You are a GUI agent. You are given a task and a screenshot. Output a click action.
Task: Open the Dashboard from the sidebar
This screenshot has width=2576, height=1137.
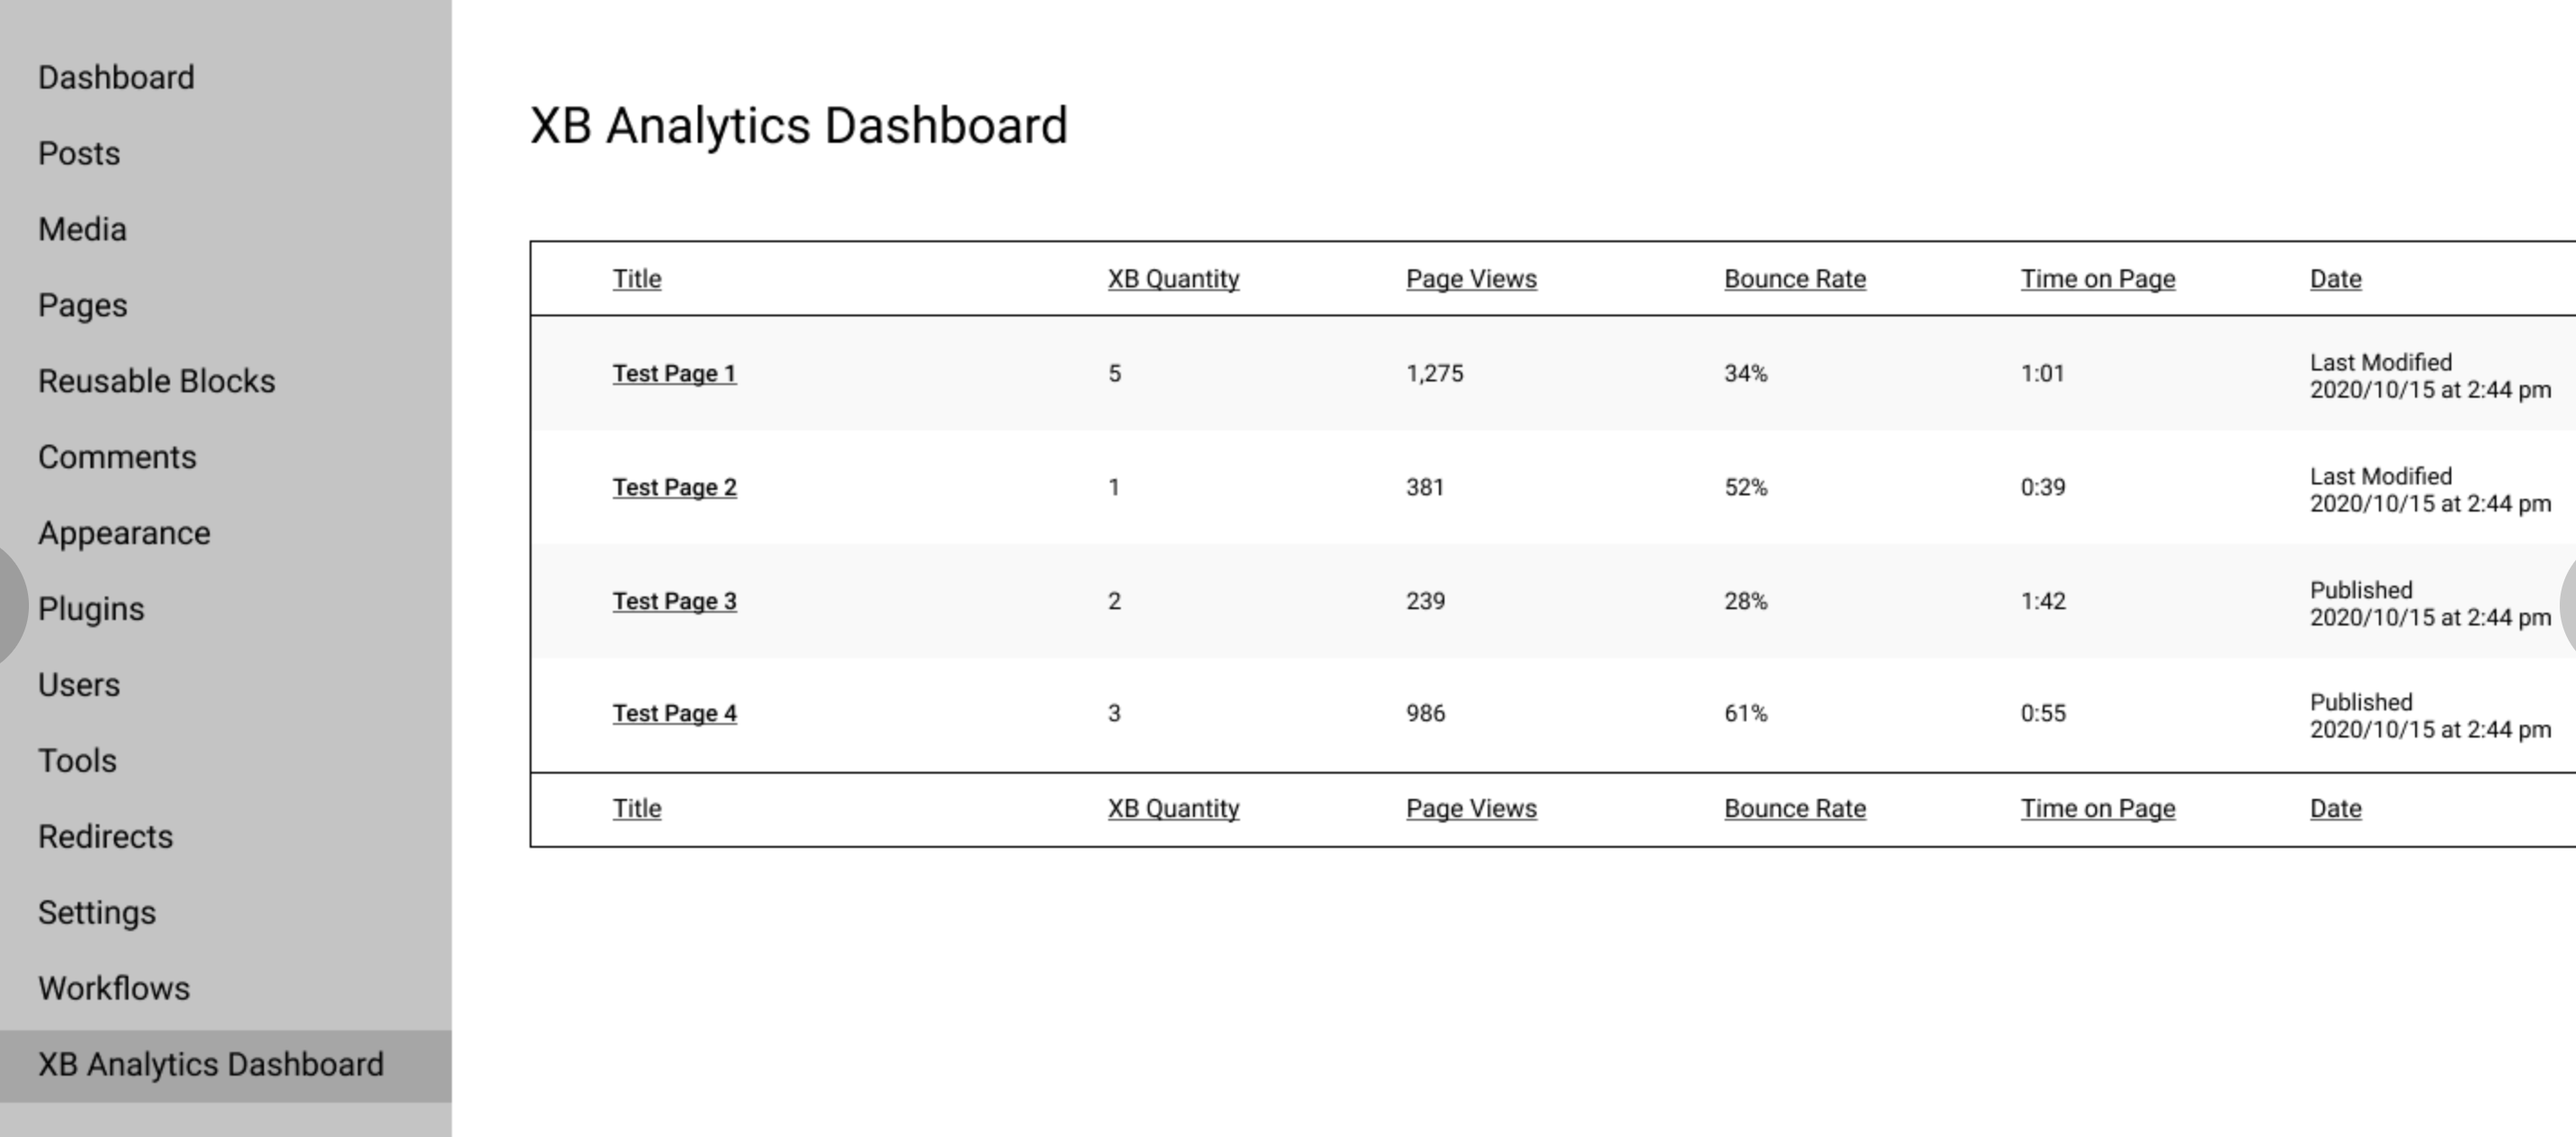(116, 77)
